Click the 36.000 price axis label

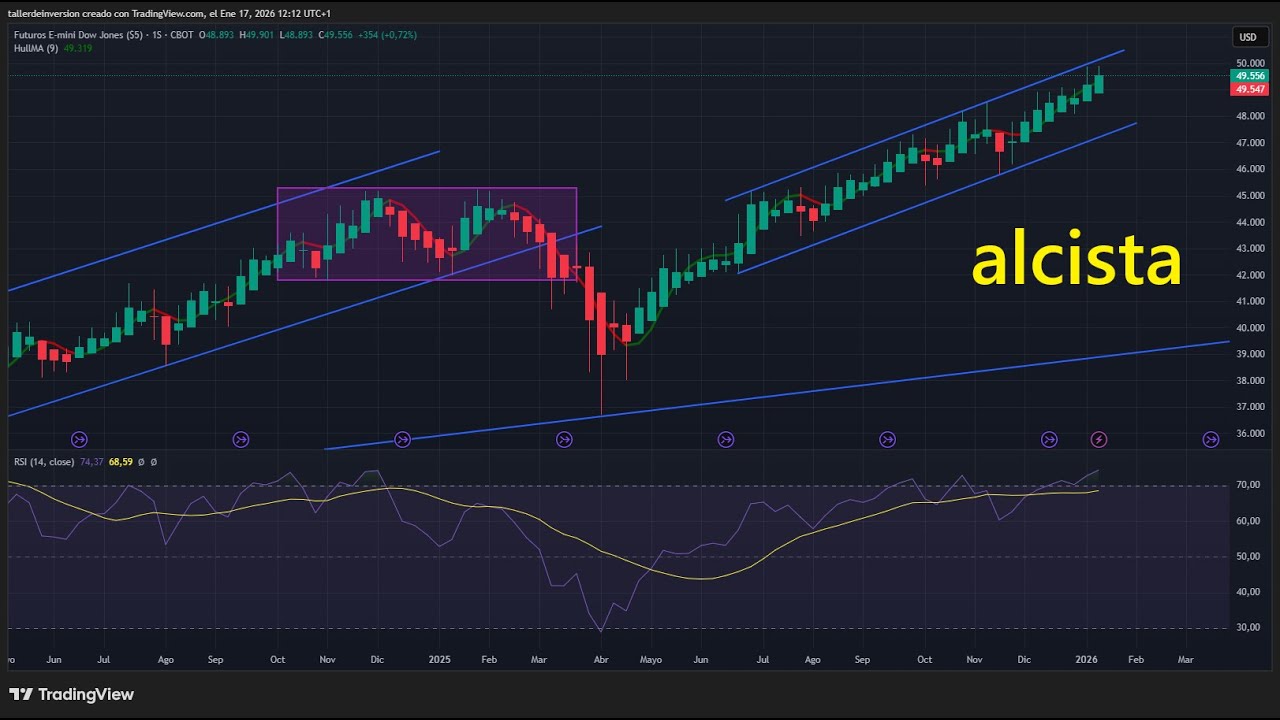tap(1250, 434)
